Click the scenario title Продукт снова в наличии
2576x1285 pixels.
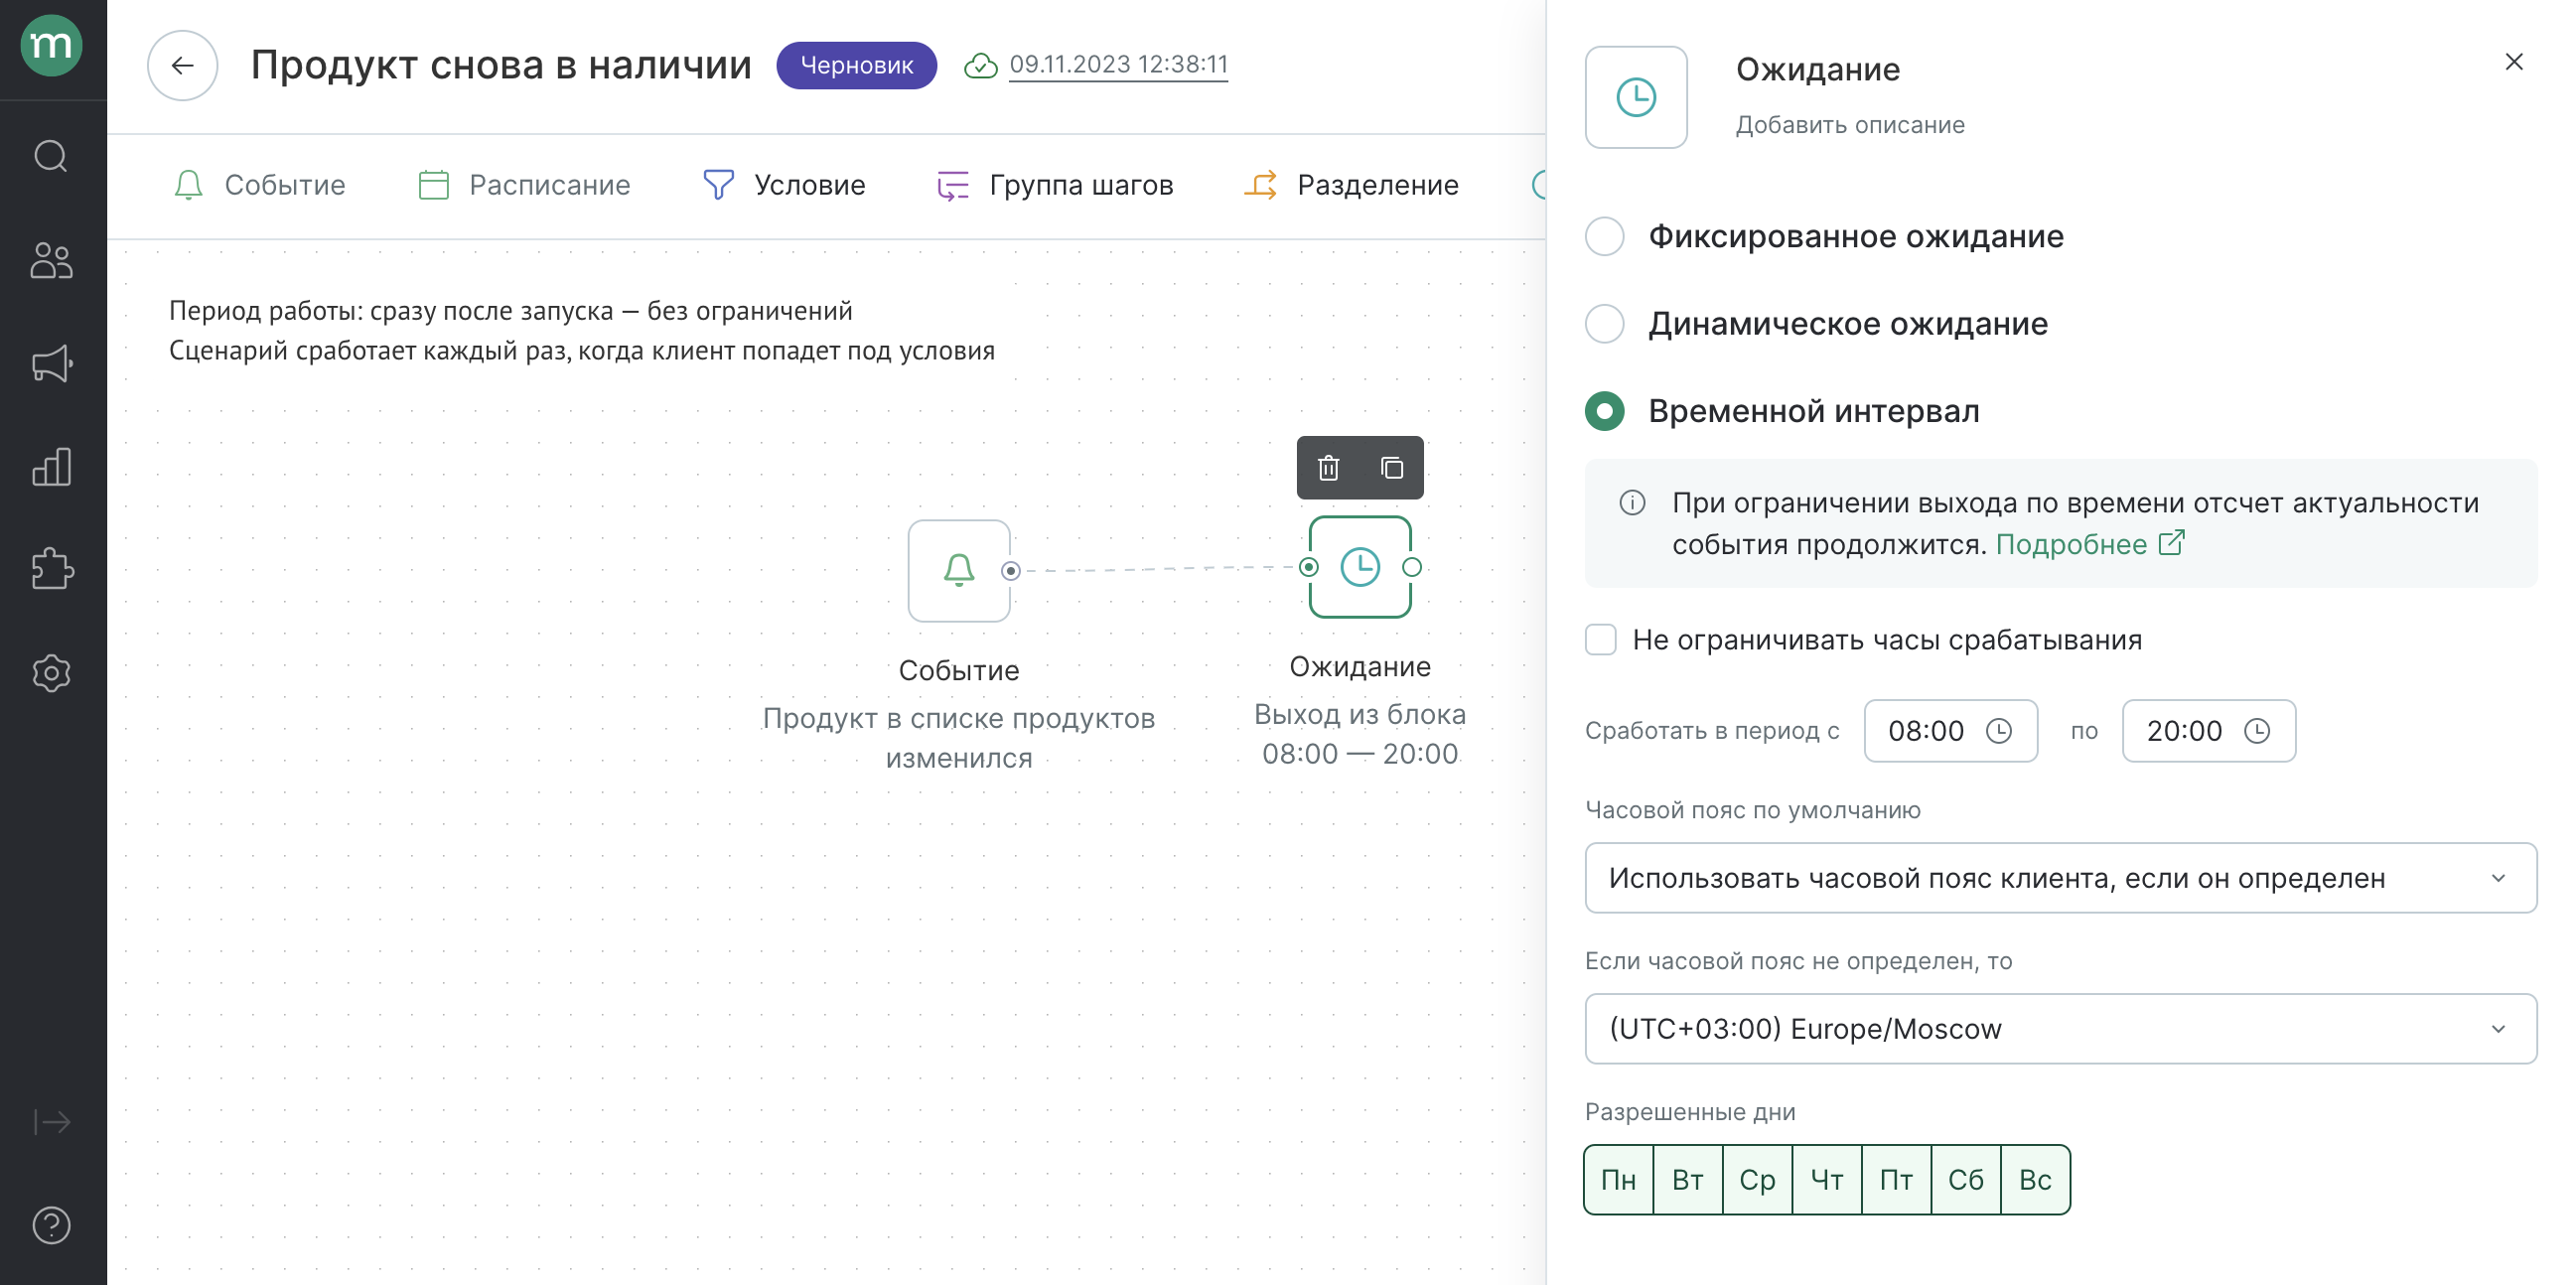point(501,66)
